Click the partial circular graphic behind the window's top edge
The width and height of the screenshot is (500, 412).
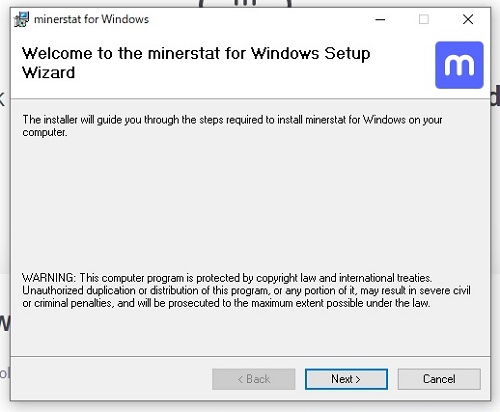pyautogui.click(x=245, y=3)
